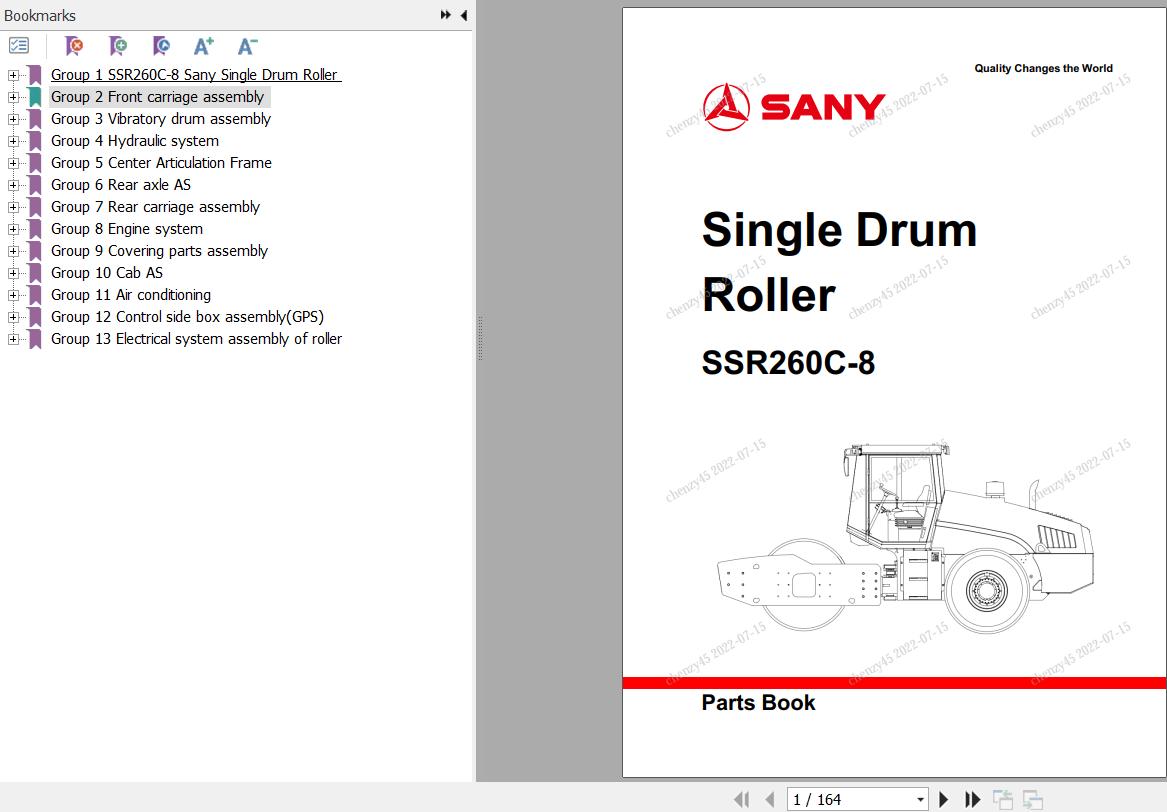Go to next page arrow
The image size is (1167, 812).
pyautogui.click(x=944, y=799)
